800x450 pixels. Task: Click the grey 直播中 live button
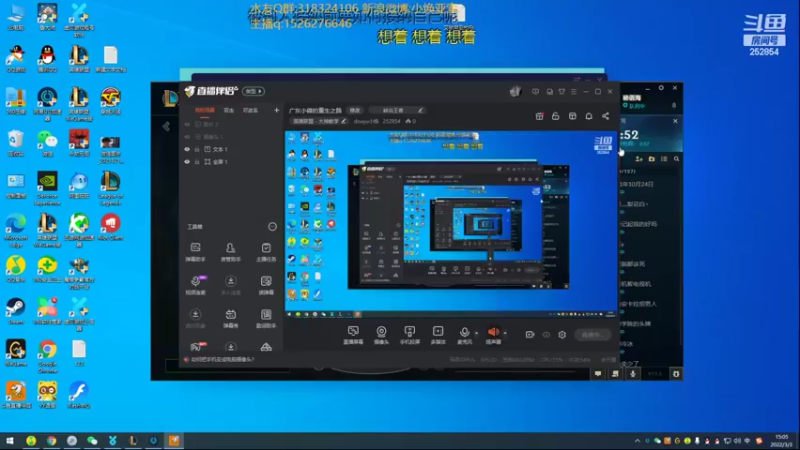click(x=592, y=335)
